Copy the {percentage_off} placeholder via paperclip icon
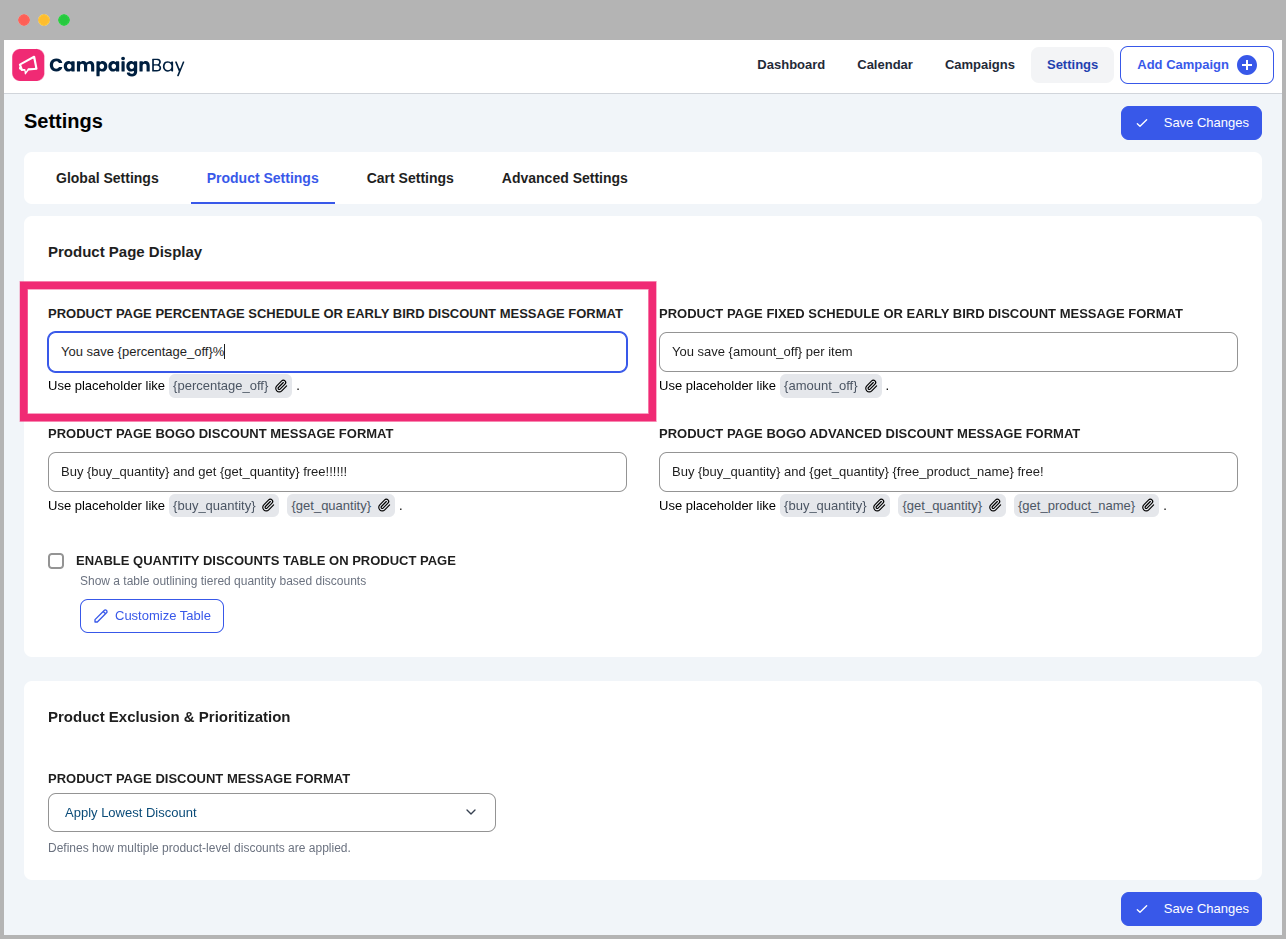The image size is (1286, 939). pyautogui.click(x=281, y=386)
